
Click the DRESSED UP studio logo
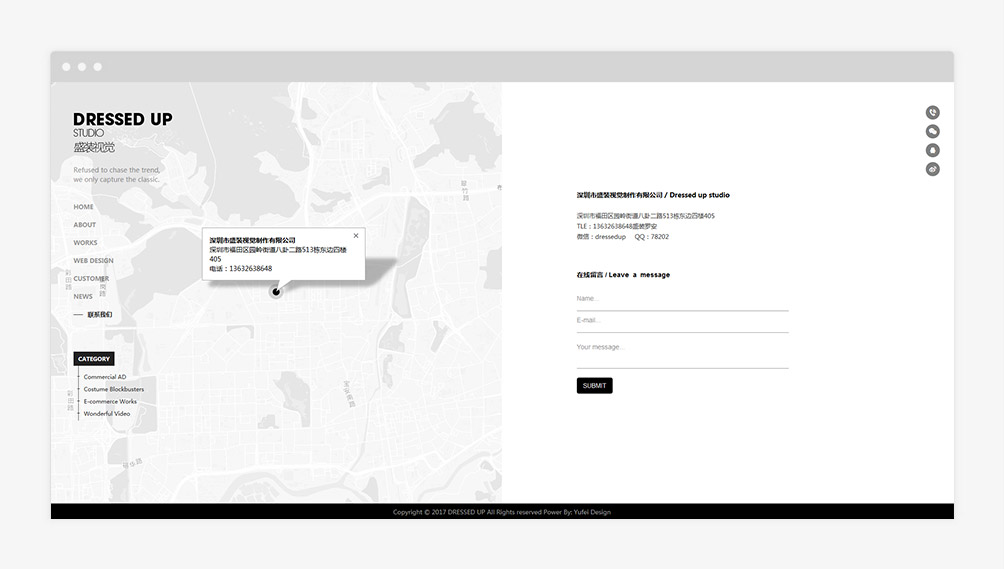pos(122,131)
